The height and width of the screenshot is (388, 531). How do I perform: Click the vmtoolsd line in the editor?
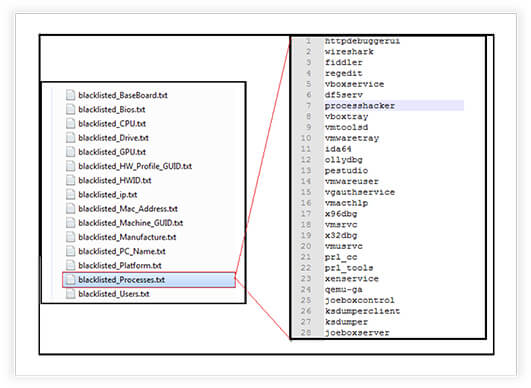[346, 128]
